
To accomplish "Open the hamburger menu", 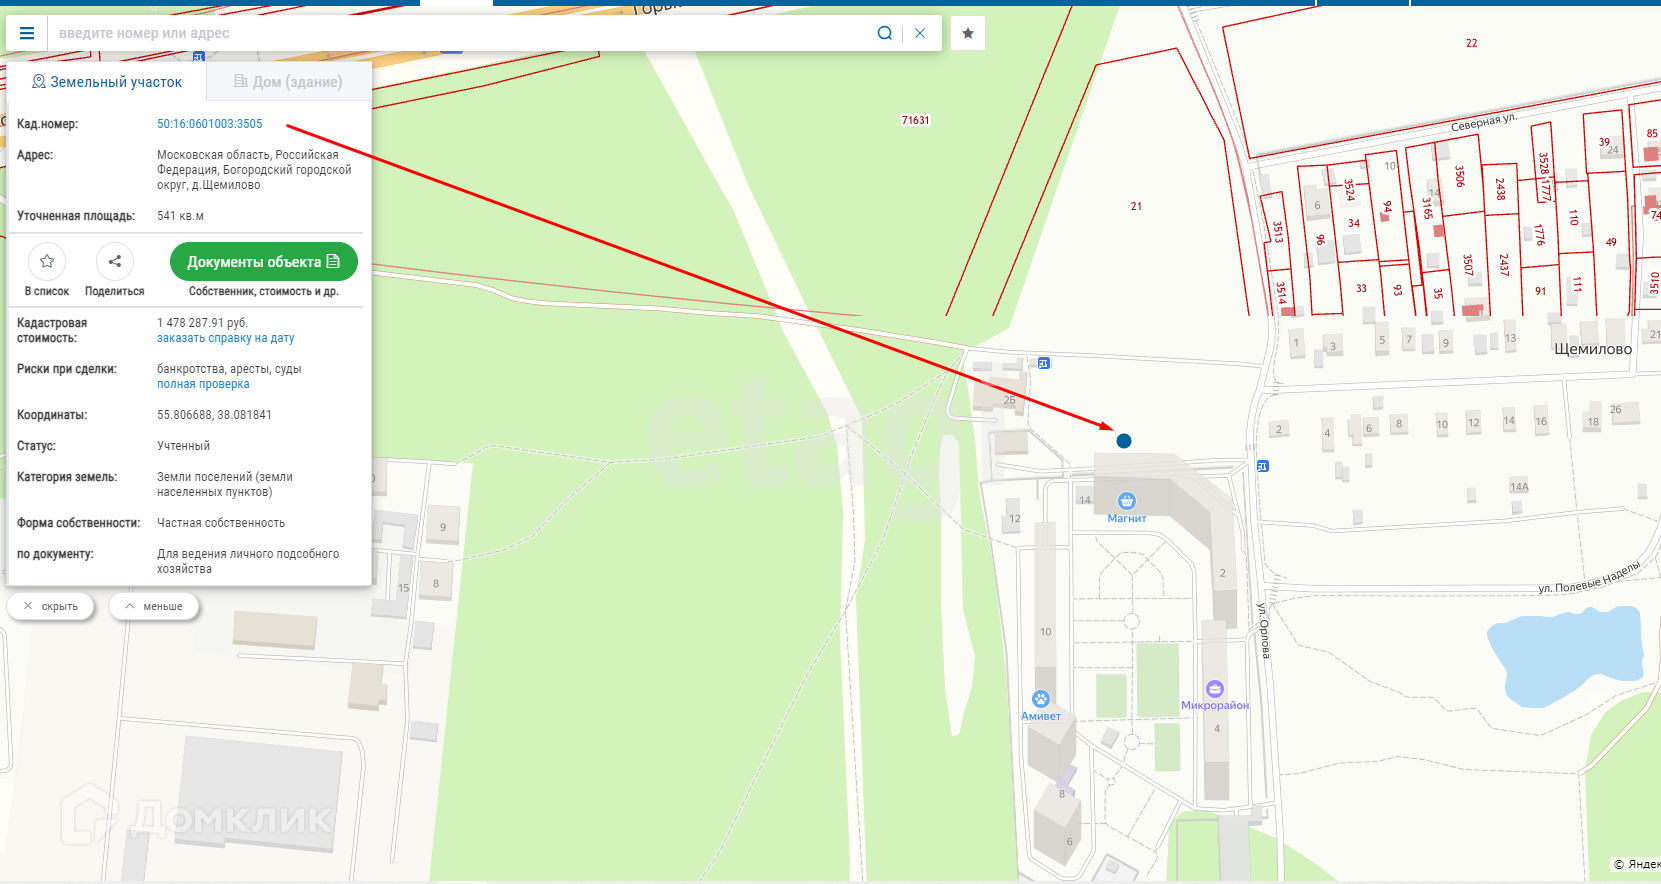I will [x=27, y=33].
